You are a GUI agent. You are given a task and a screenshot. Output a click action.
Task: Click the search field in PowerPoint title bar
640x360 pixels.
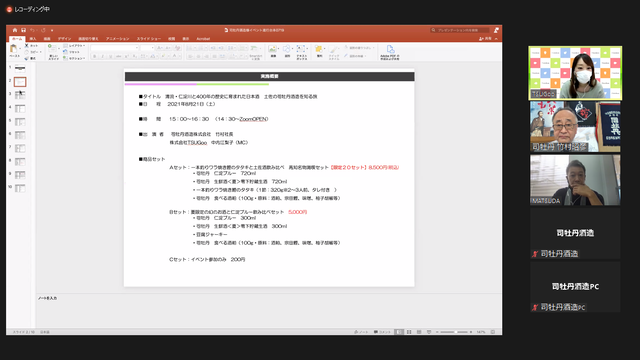(x=460, y=30)
